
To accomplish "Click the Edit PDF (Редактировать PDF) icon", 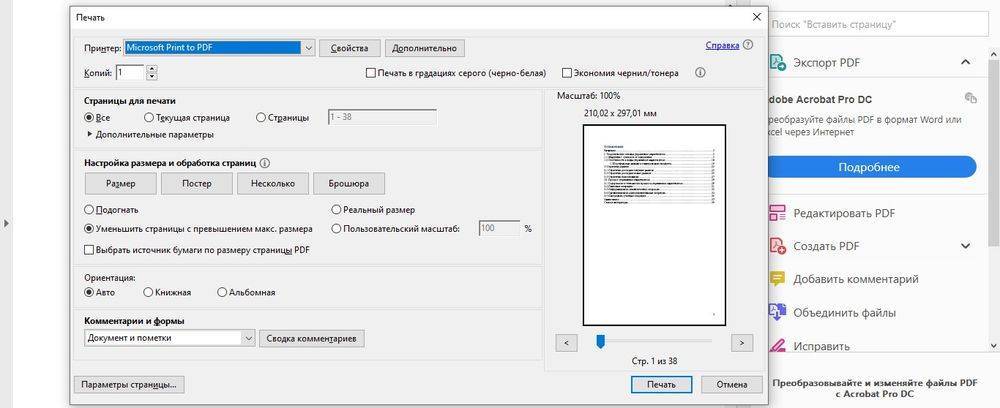I will [777, 213].
